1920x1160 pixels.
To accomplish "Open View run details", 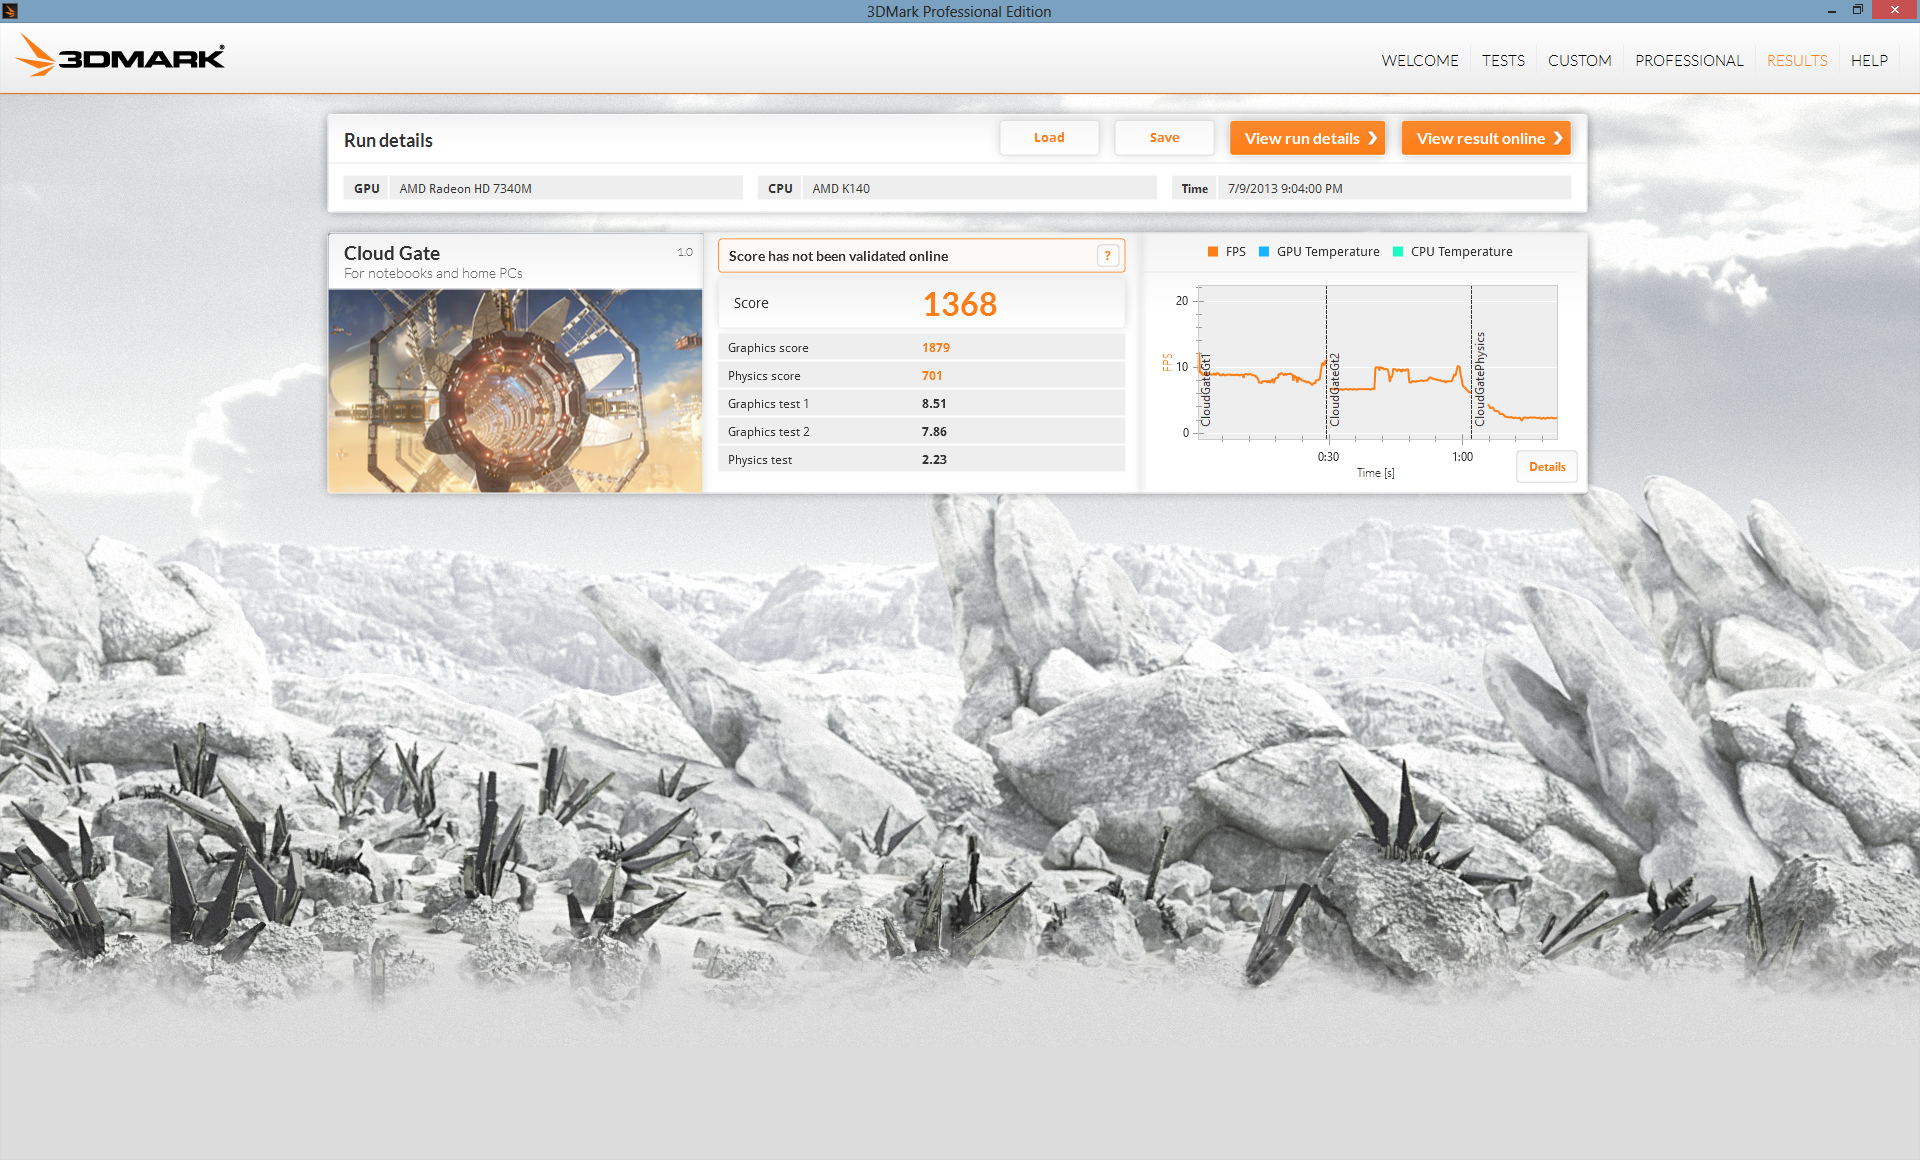I will pos(1307,138).
